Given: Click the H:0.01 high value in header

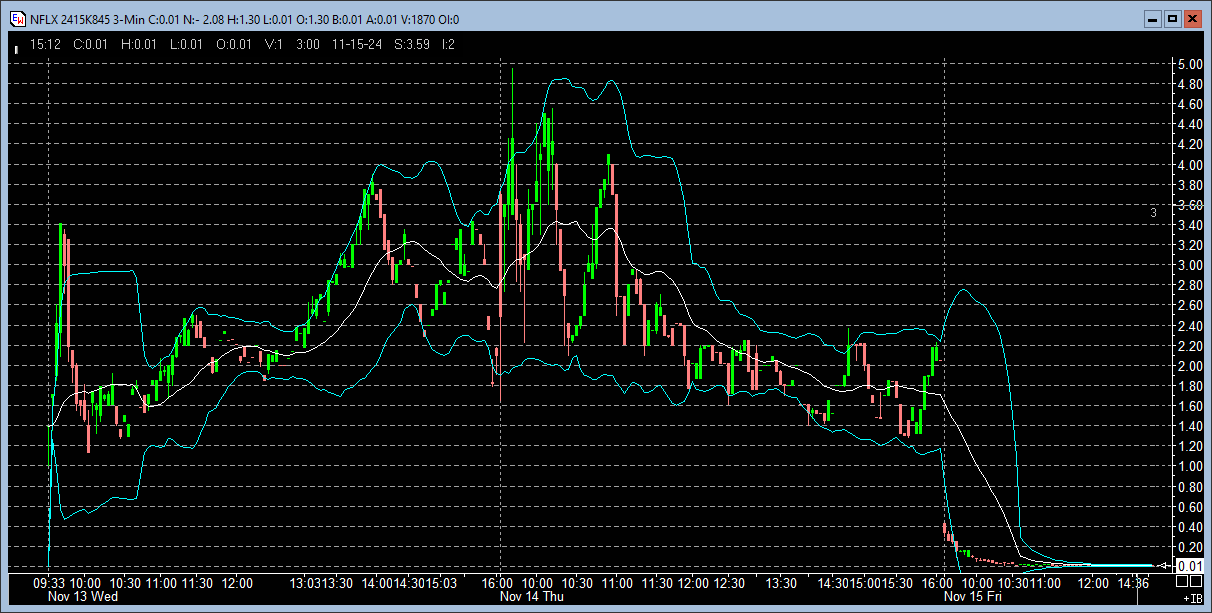Looking at the screenshot, I should point(138,44).
